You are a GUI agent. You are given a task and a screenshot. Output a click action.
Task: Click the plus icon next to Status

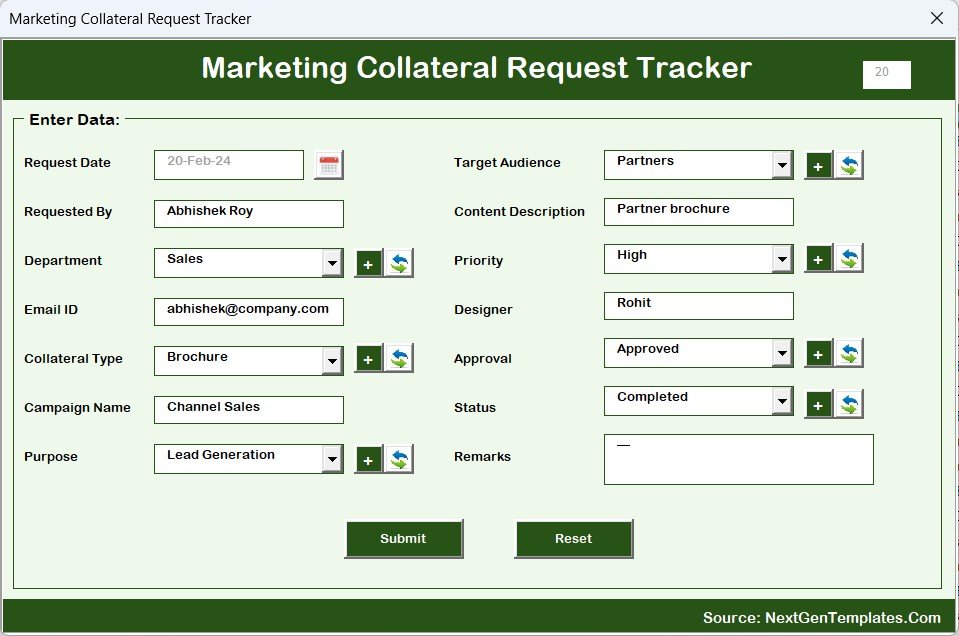[x=818, y=404]
